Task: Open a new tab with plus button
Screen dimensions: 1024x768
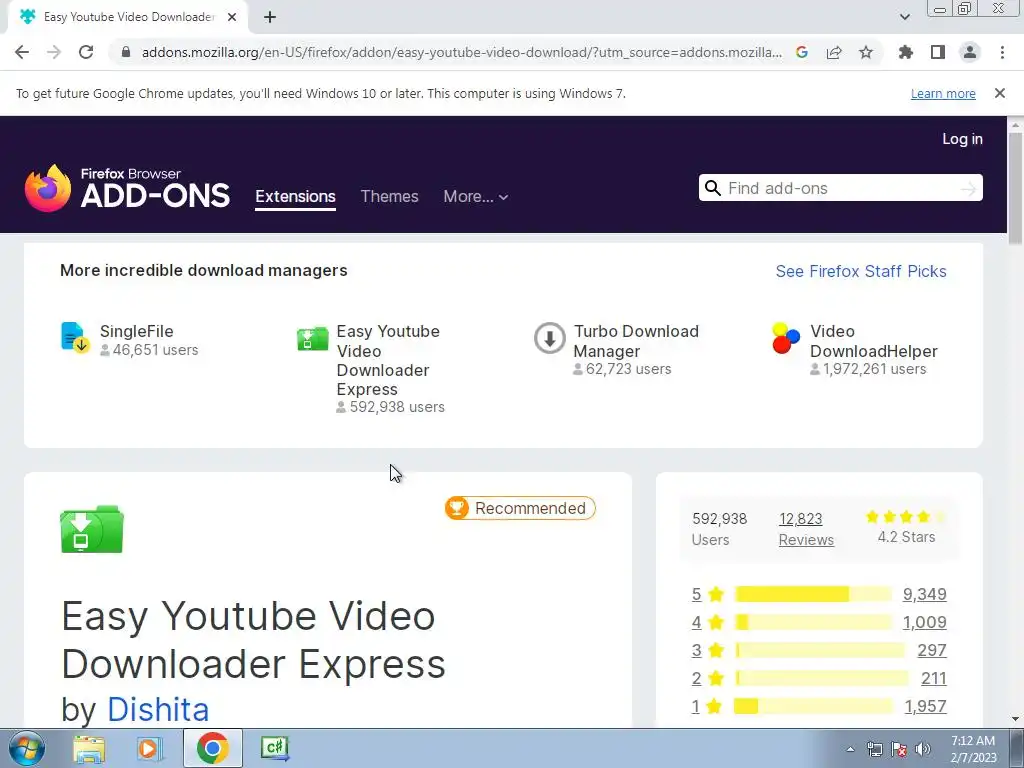Action: tap(270, 17)
